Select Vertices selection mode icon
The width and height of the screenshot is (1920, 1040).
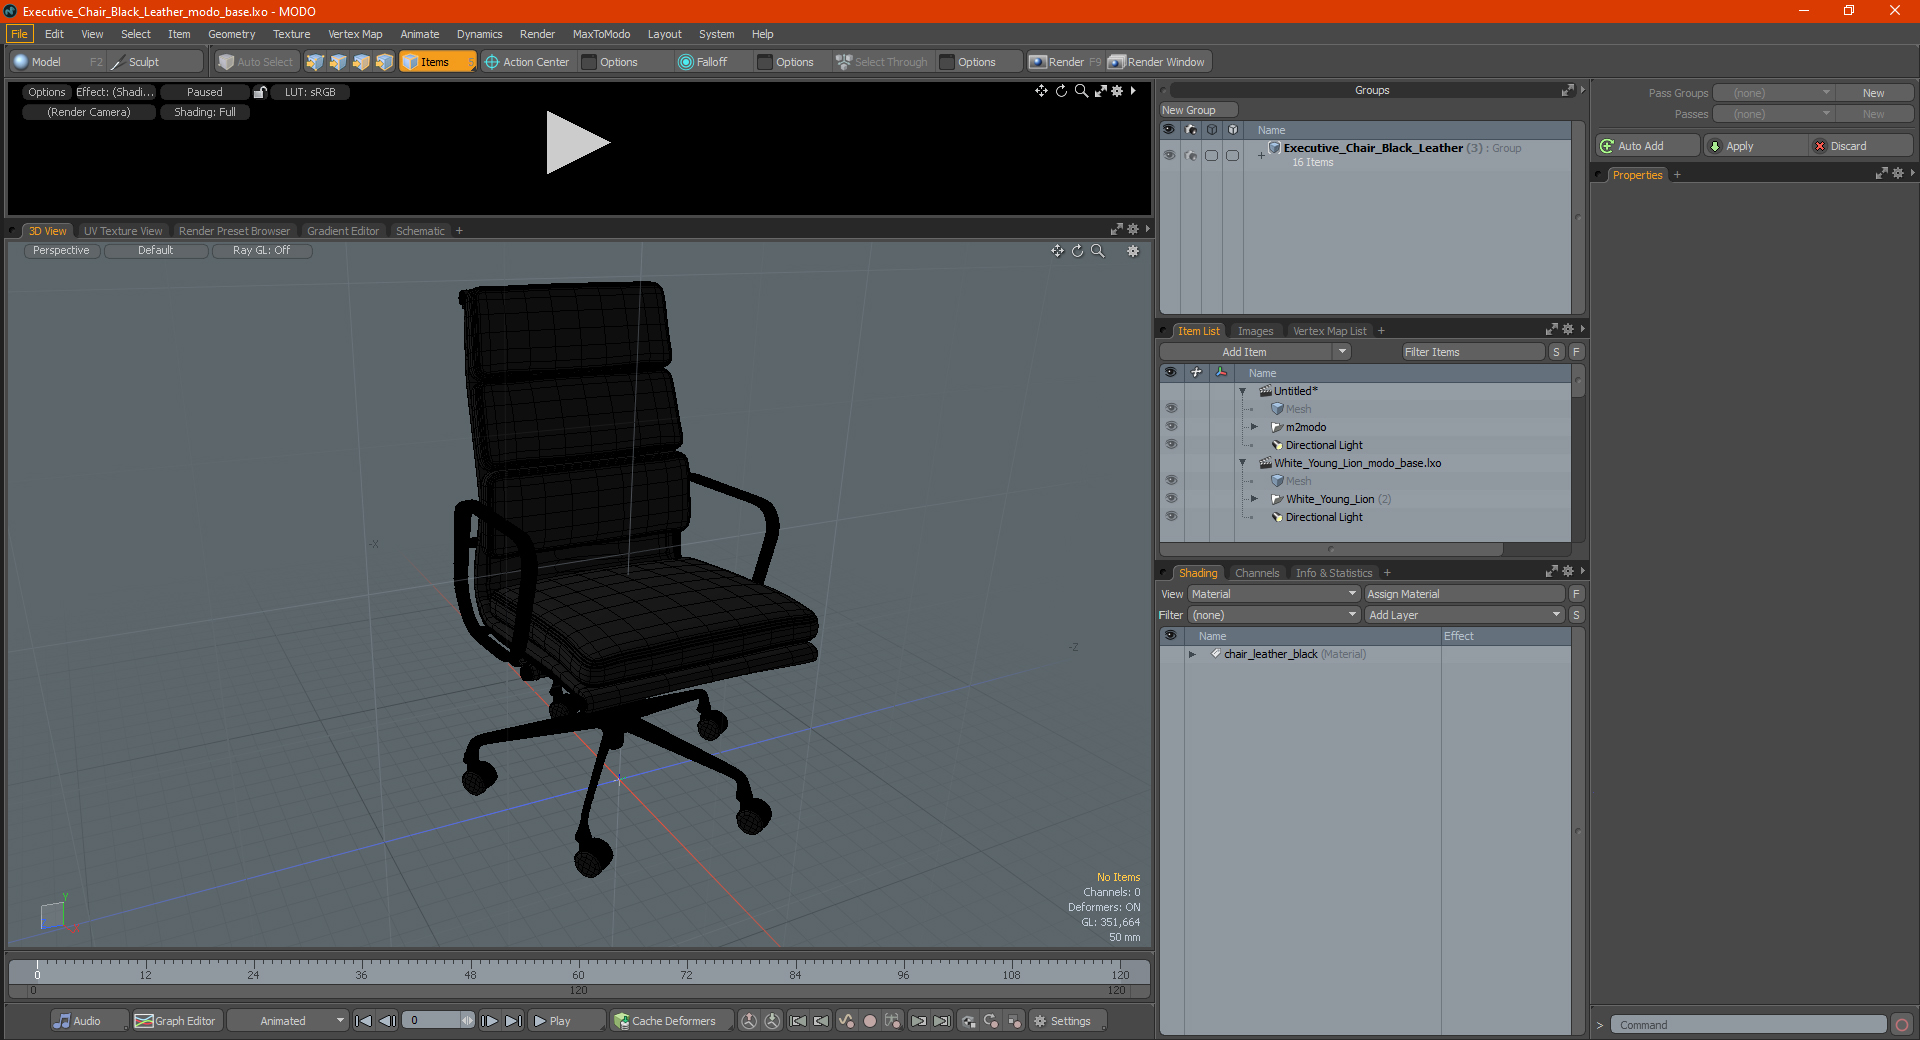click(x=315, y=62)
